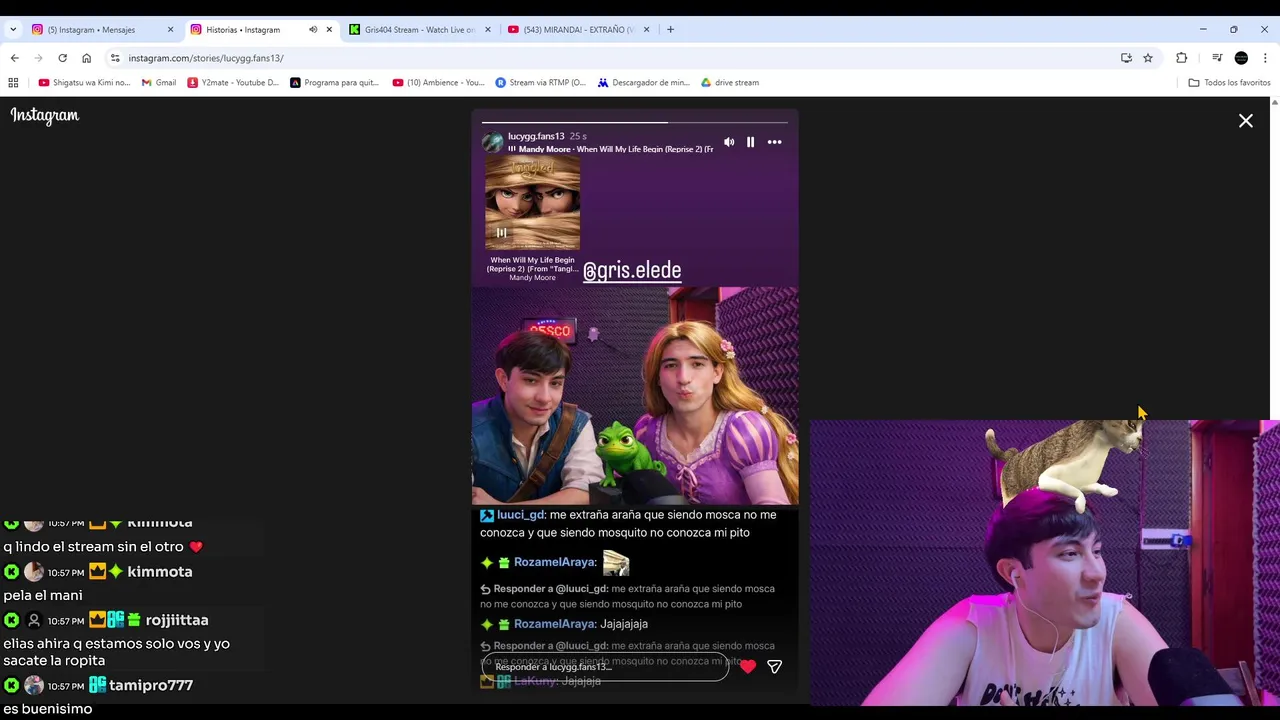Open the Stream via RTMP bookmark
The image size is (1280, 720).
point(540,83)
